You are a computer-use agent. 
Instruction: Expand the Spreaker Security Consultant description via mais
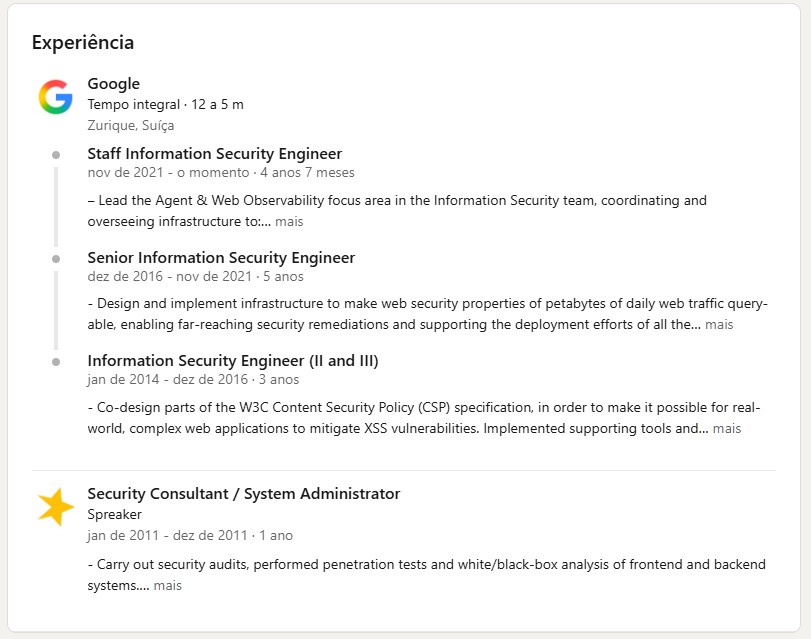click(x=168, y=585)
